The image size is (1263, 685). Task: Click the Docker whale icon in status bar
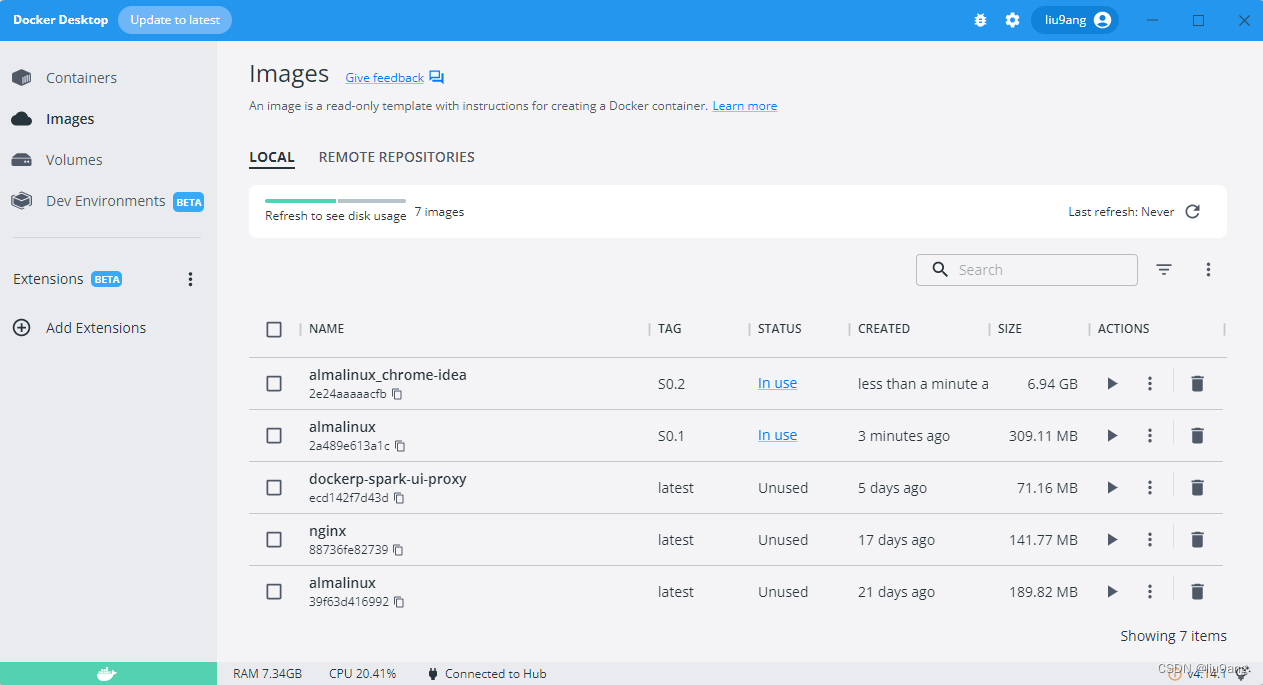pos(107,674)
